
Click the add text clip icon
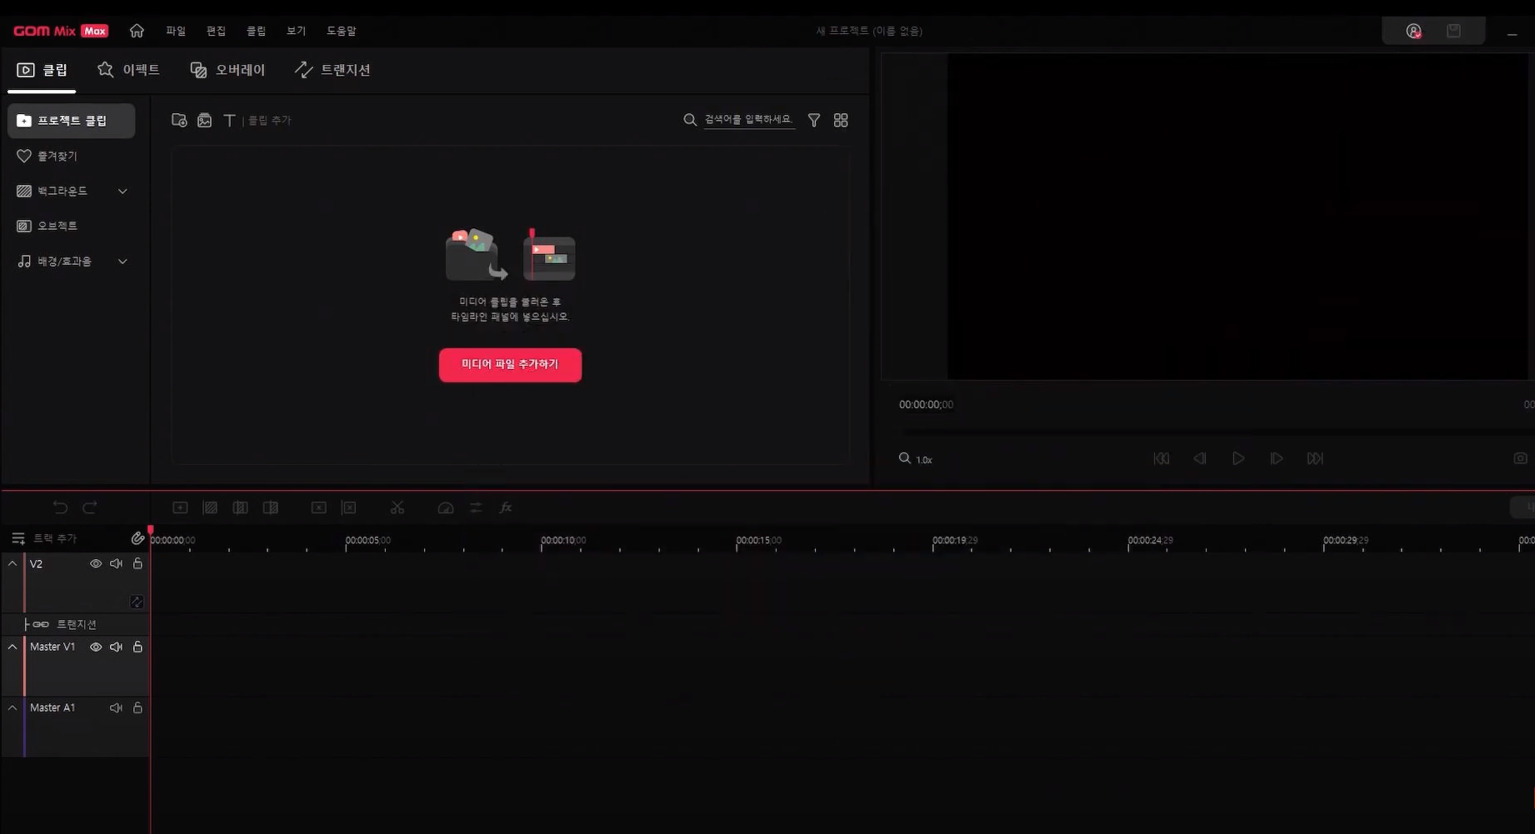pyautogui.click(x=229, y=120)
